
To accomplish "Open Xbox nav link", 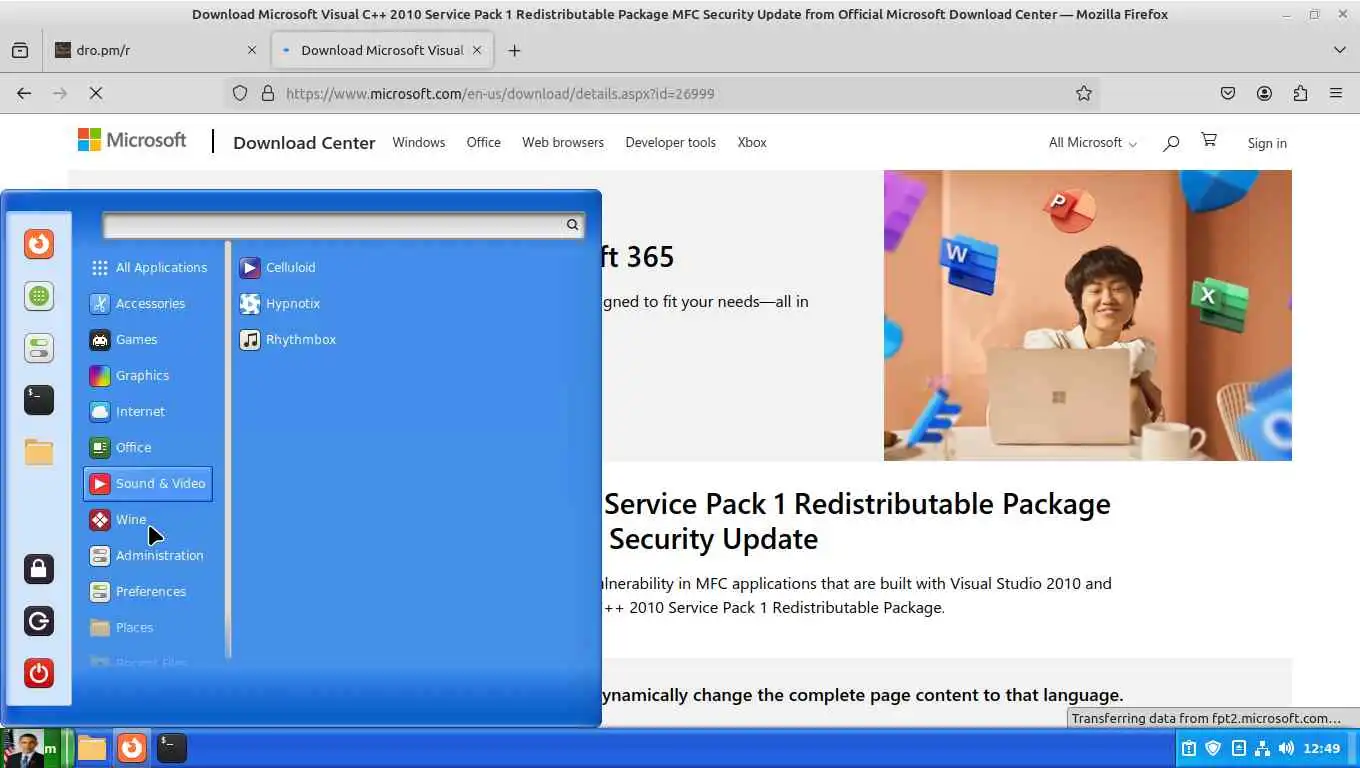I will click(x=752, y=142).
